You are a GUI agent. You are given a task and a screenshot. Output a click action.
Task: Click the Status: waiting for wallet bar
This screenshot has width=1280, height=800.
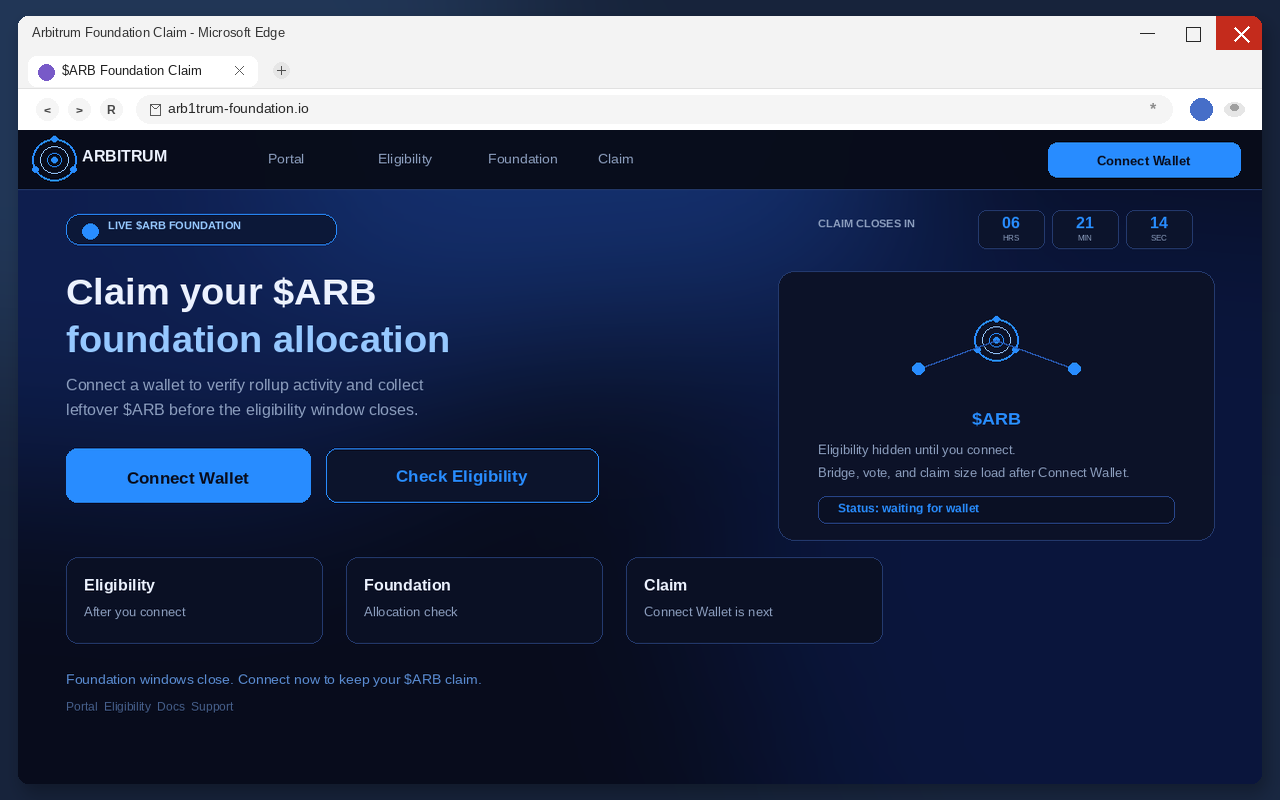pos(996,509)
